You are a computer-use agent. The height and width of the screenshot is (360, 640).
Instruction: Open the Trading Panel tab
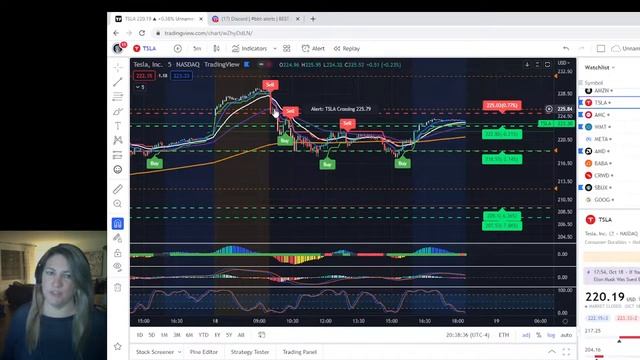300,352
